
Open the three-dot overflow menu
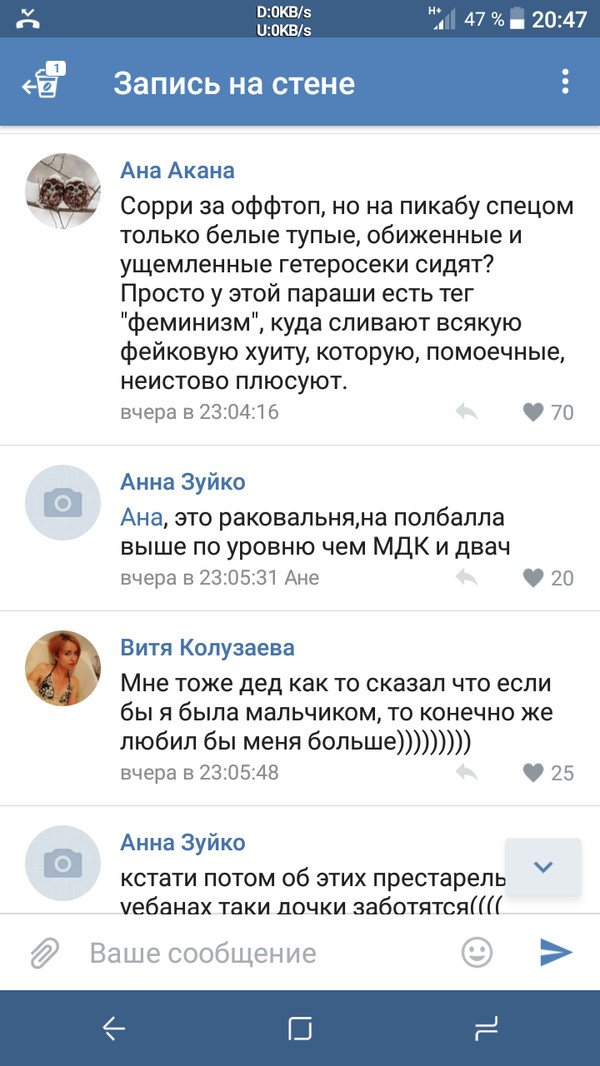[565, 82]
